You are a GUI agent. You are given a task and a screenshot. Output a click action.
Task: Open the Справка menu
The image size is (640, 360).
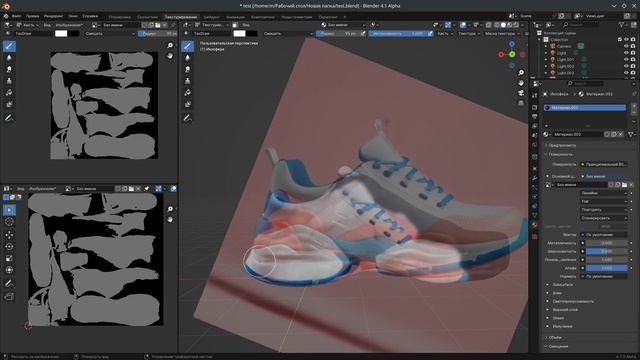90,16
